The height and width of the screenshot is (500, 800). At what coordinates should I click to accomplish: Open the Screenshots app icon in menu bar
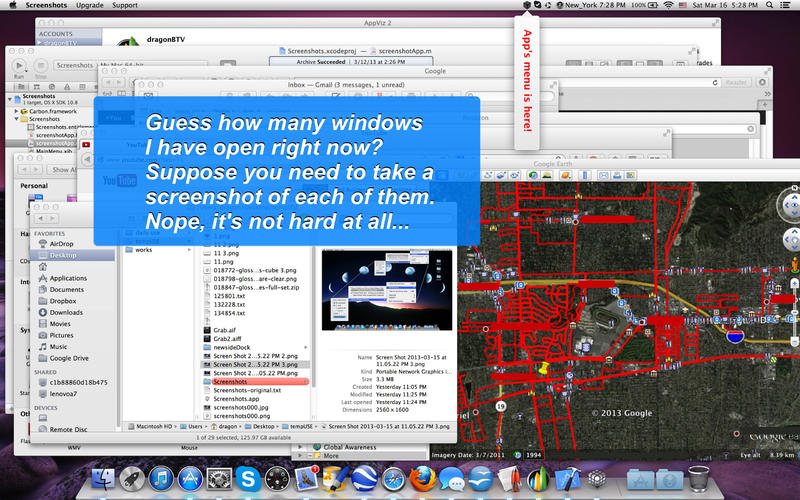point(527,5)
